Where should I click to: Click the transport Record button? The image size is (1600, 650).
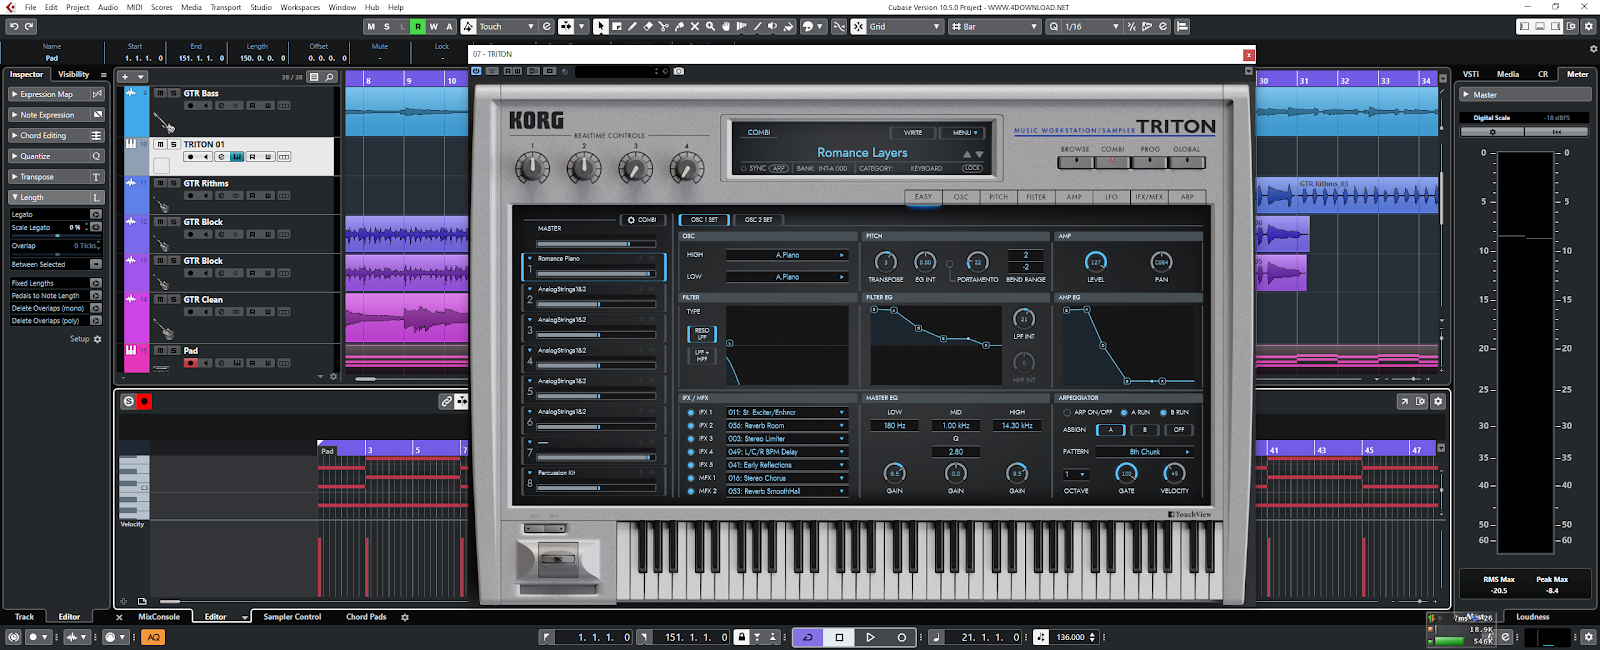pyautogui.click(x=901, y=637)
